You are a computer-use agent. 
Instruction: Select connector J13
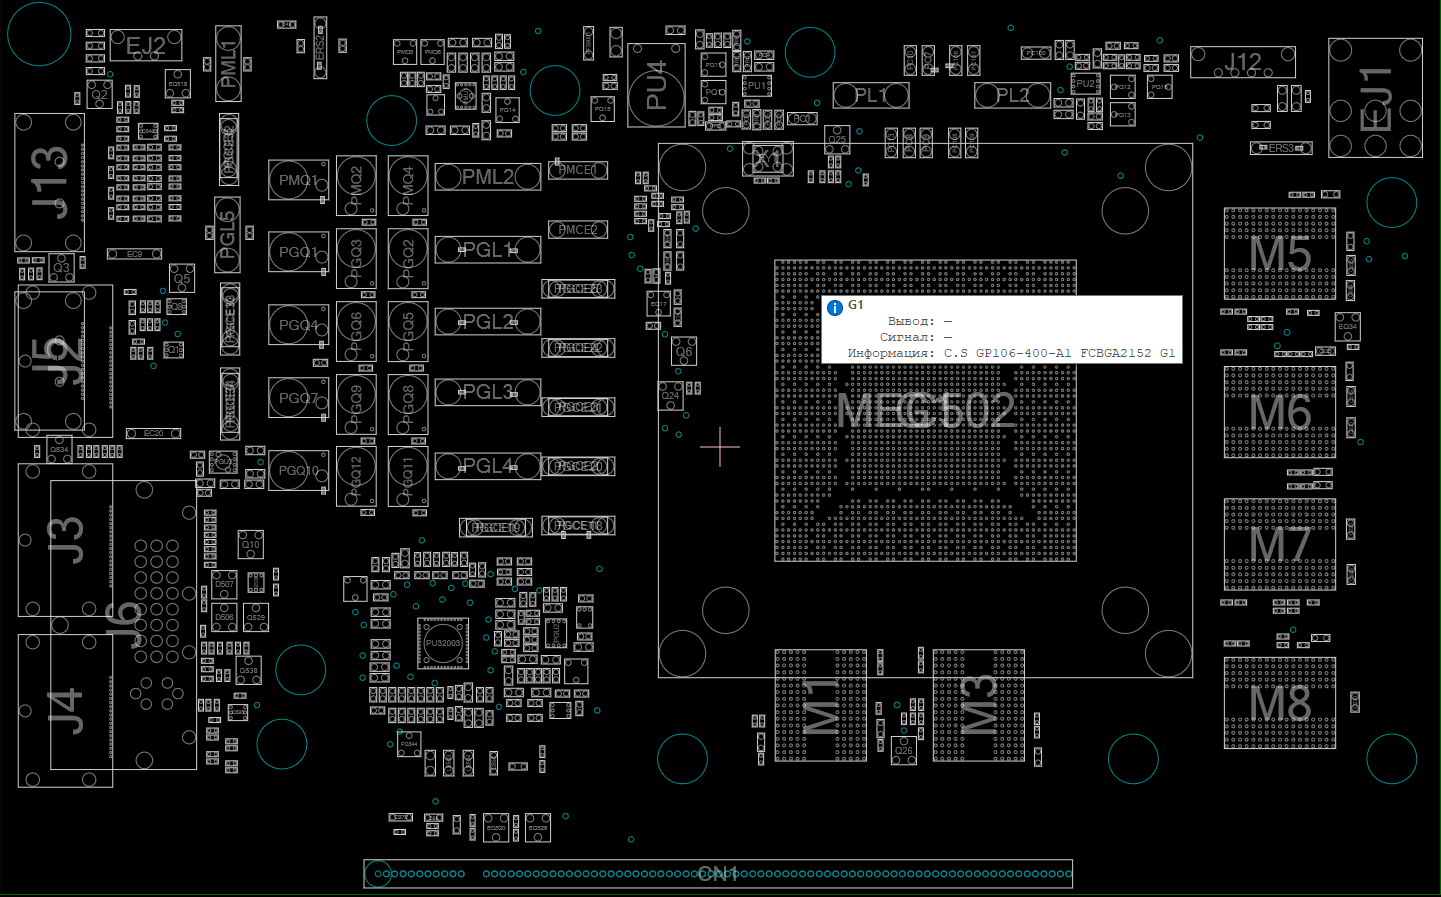(49, 182)
